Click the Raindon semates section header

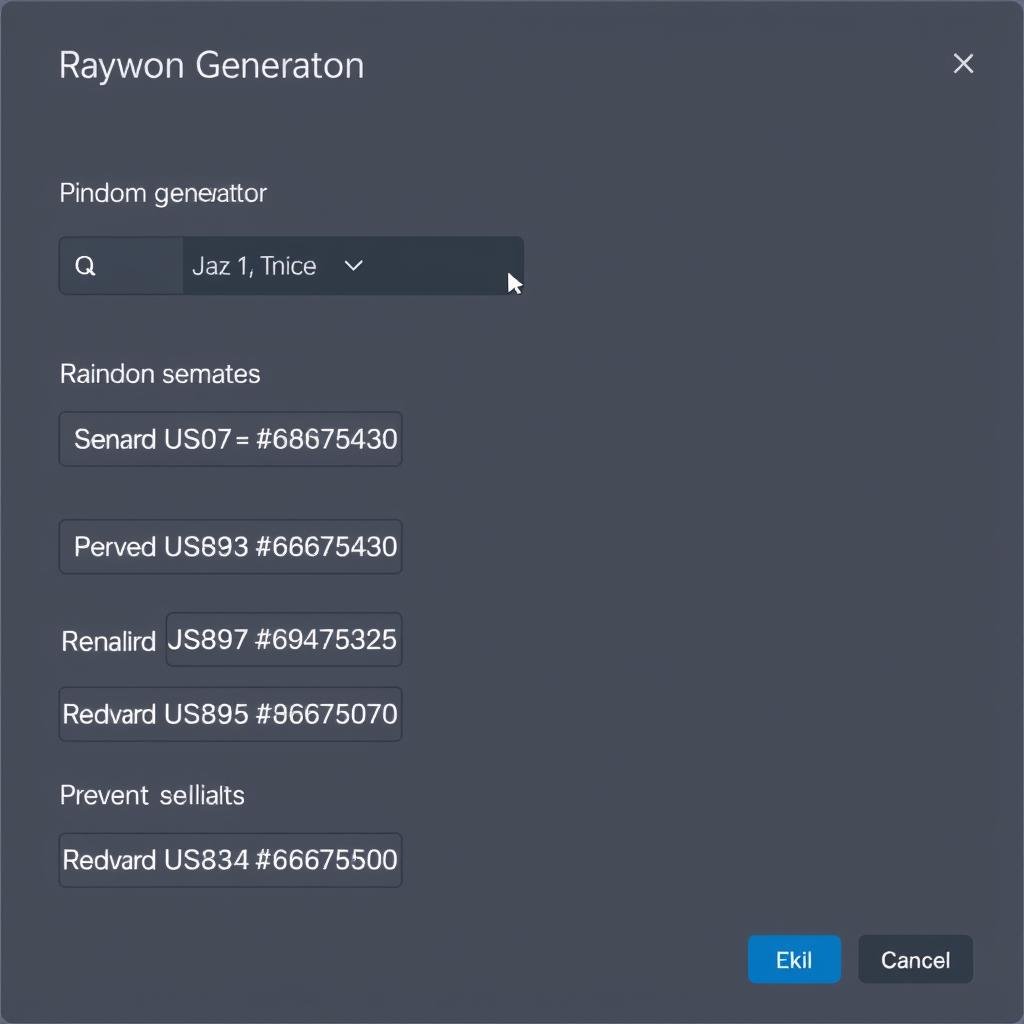pos(160,374)
